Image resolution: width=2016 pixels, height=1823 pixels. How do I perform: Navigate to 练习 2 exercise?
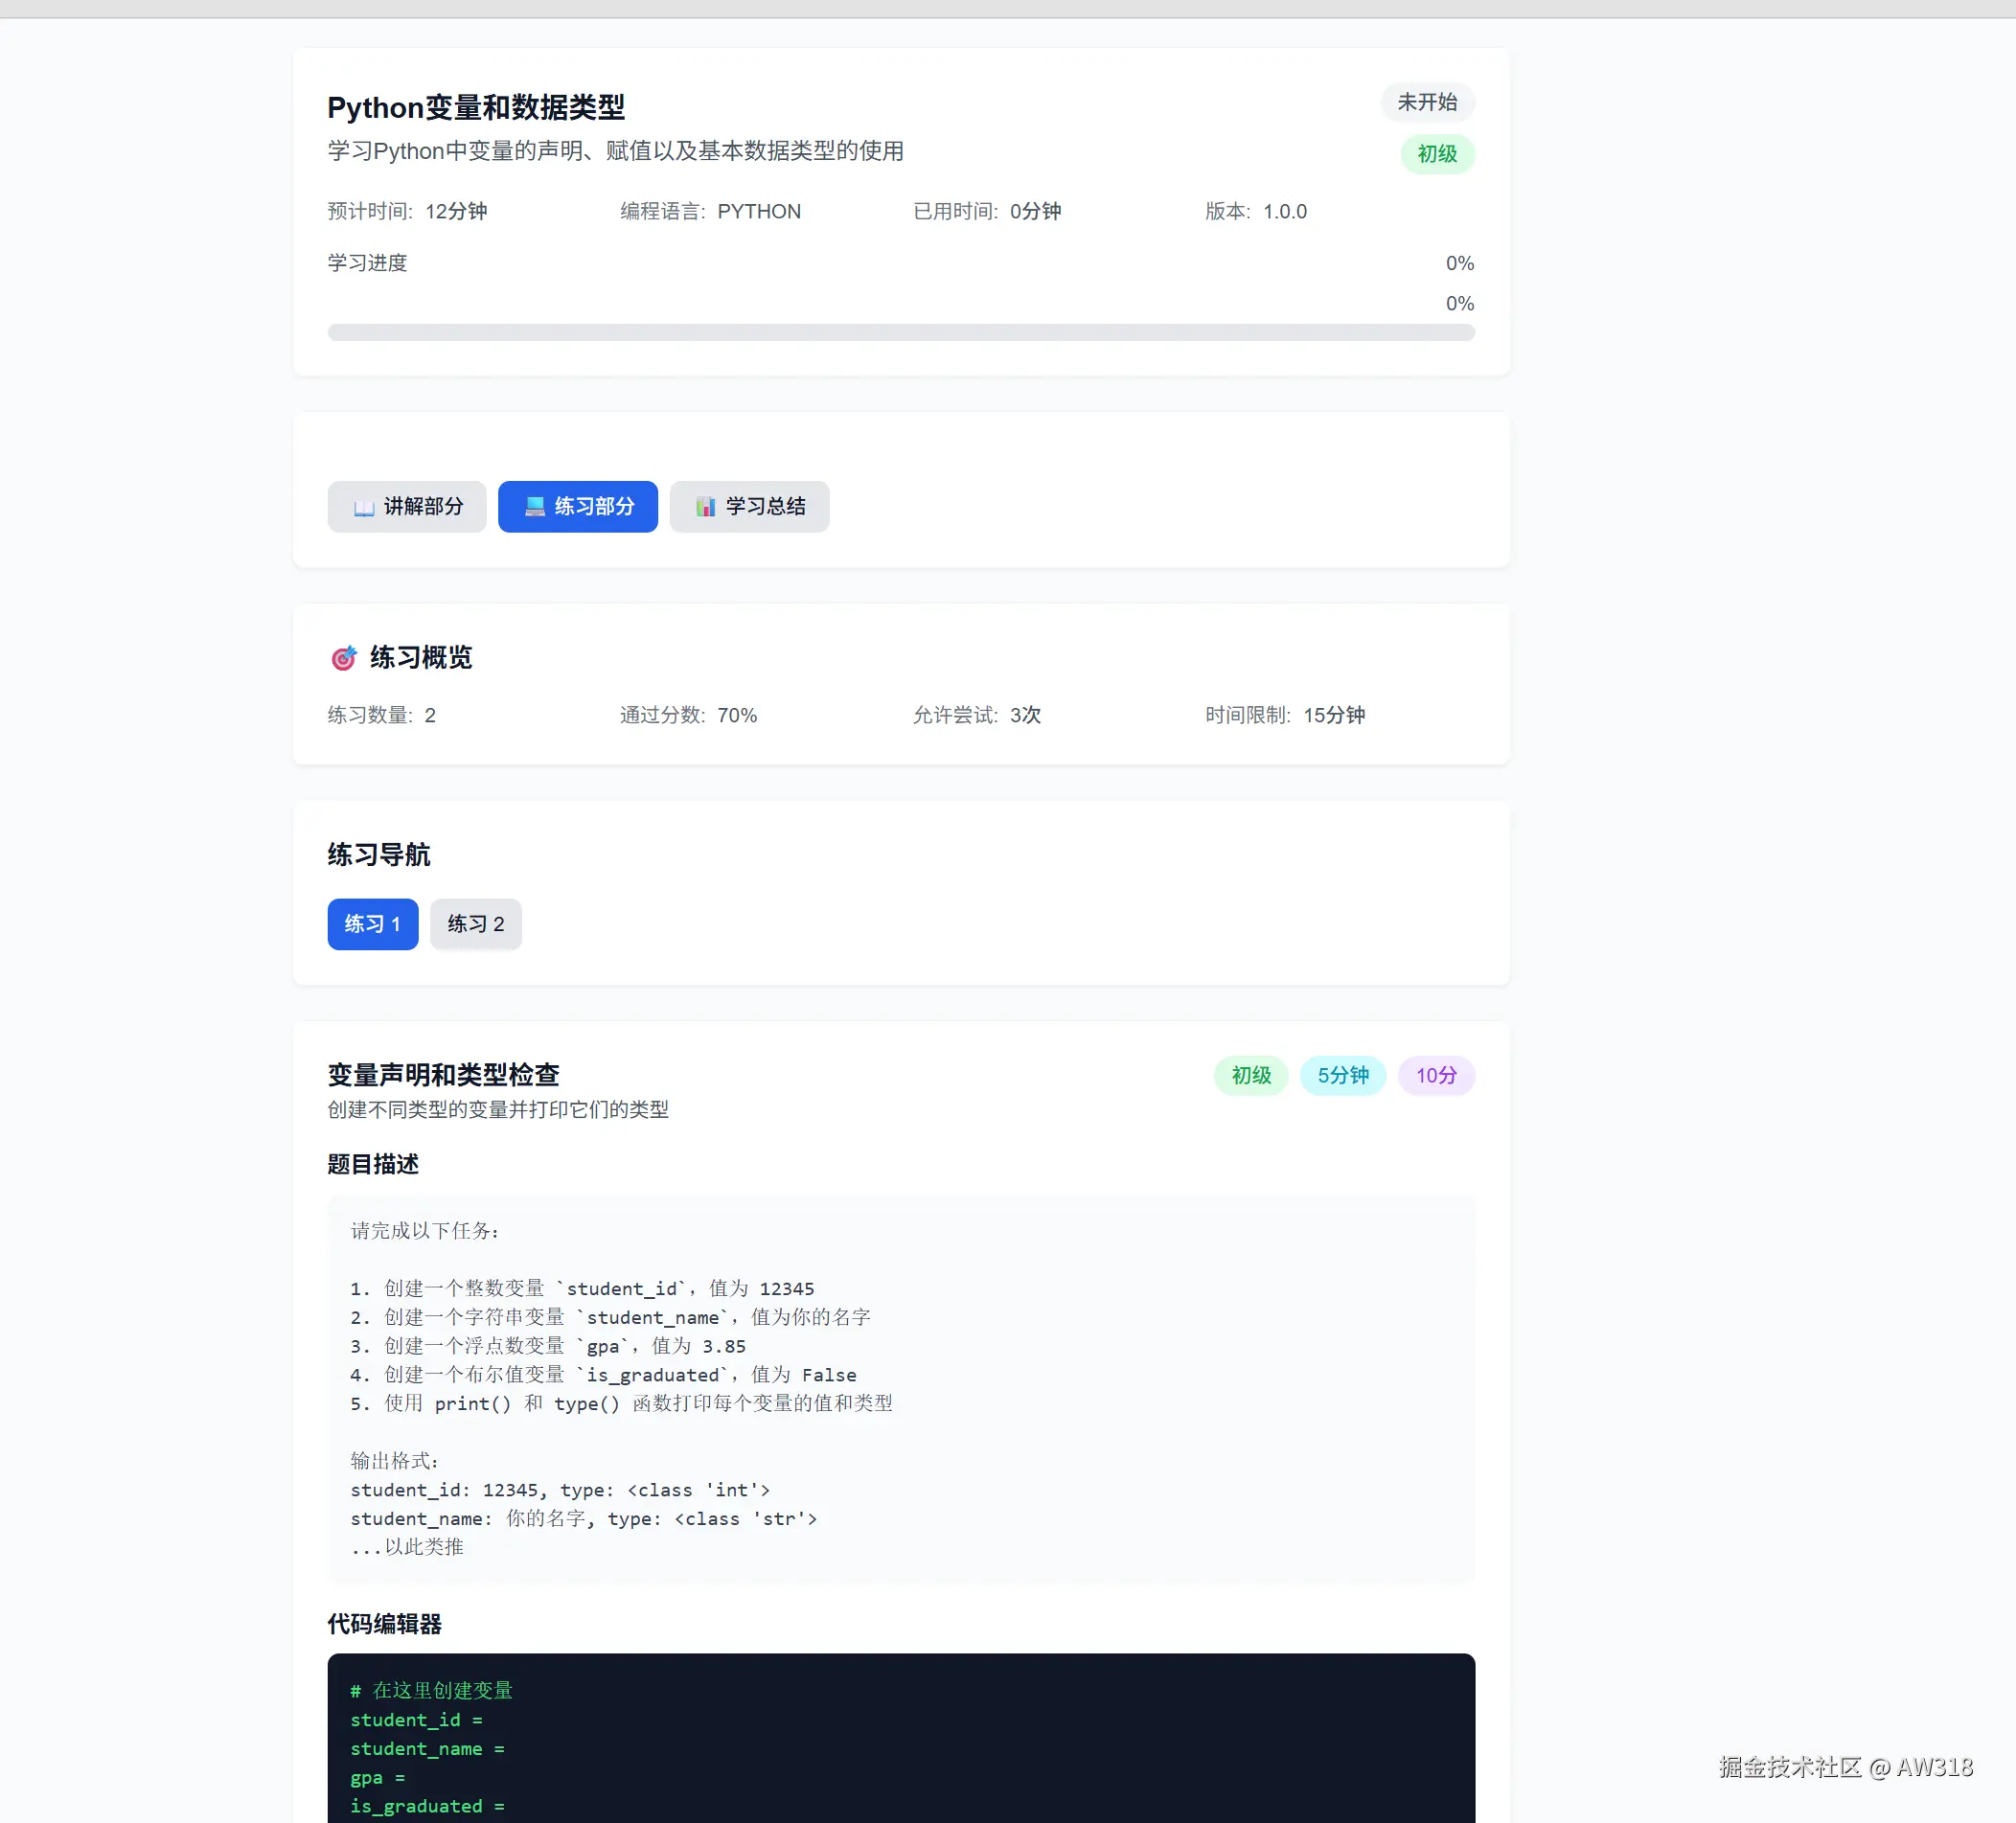tap(475, 924)
